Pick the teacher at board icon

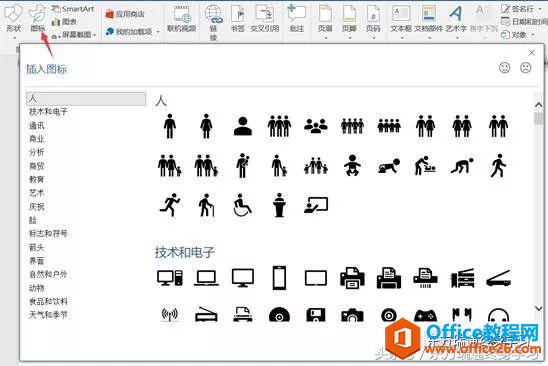(x=316, y=205)
